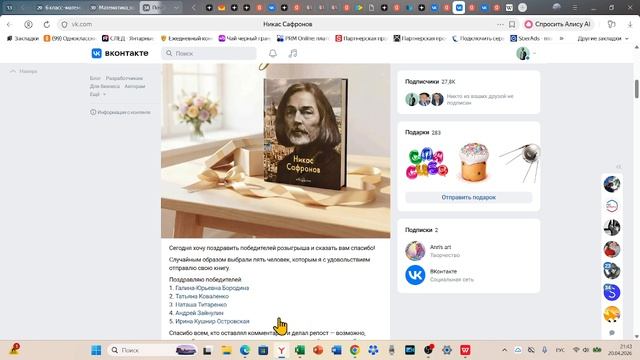Open Андрей Зайнулин's profile link
640x360 pixels.
coord(199,313)
